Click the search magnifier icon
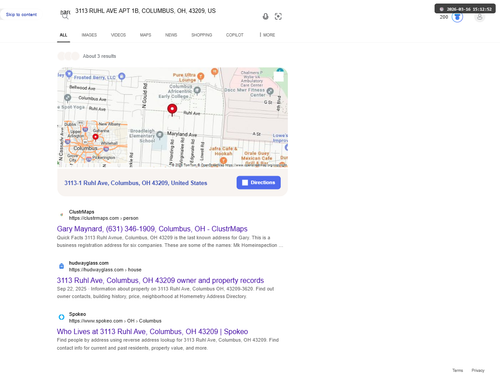 click(65, 16)
